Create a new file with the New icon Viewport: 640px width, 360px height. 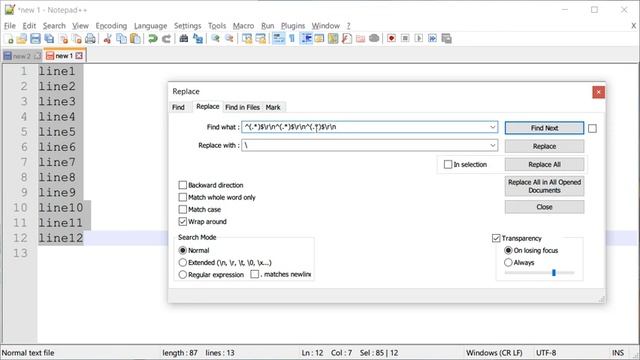[x=9, y=39]
